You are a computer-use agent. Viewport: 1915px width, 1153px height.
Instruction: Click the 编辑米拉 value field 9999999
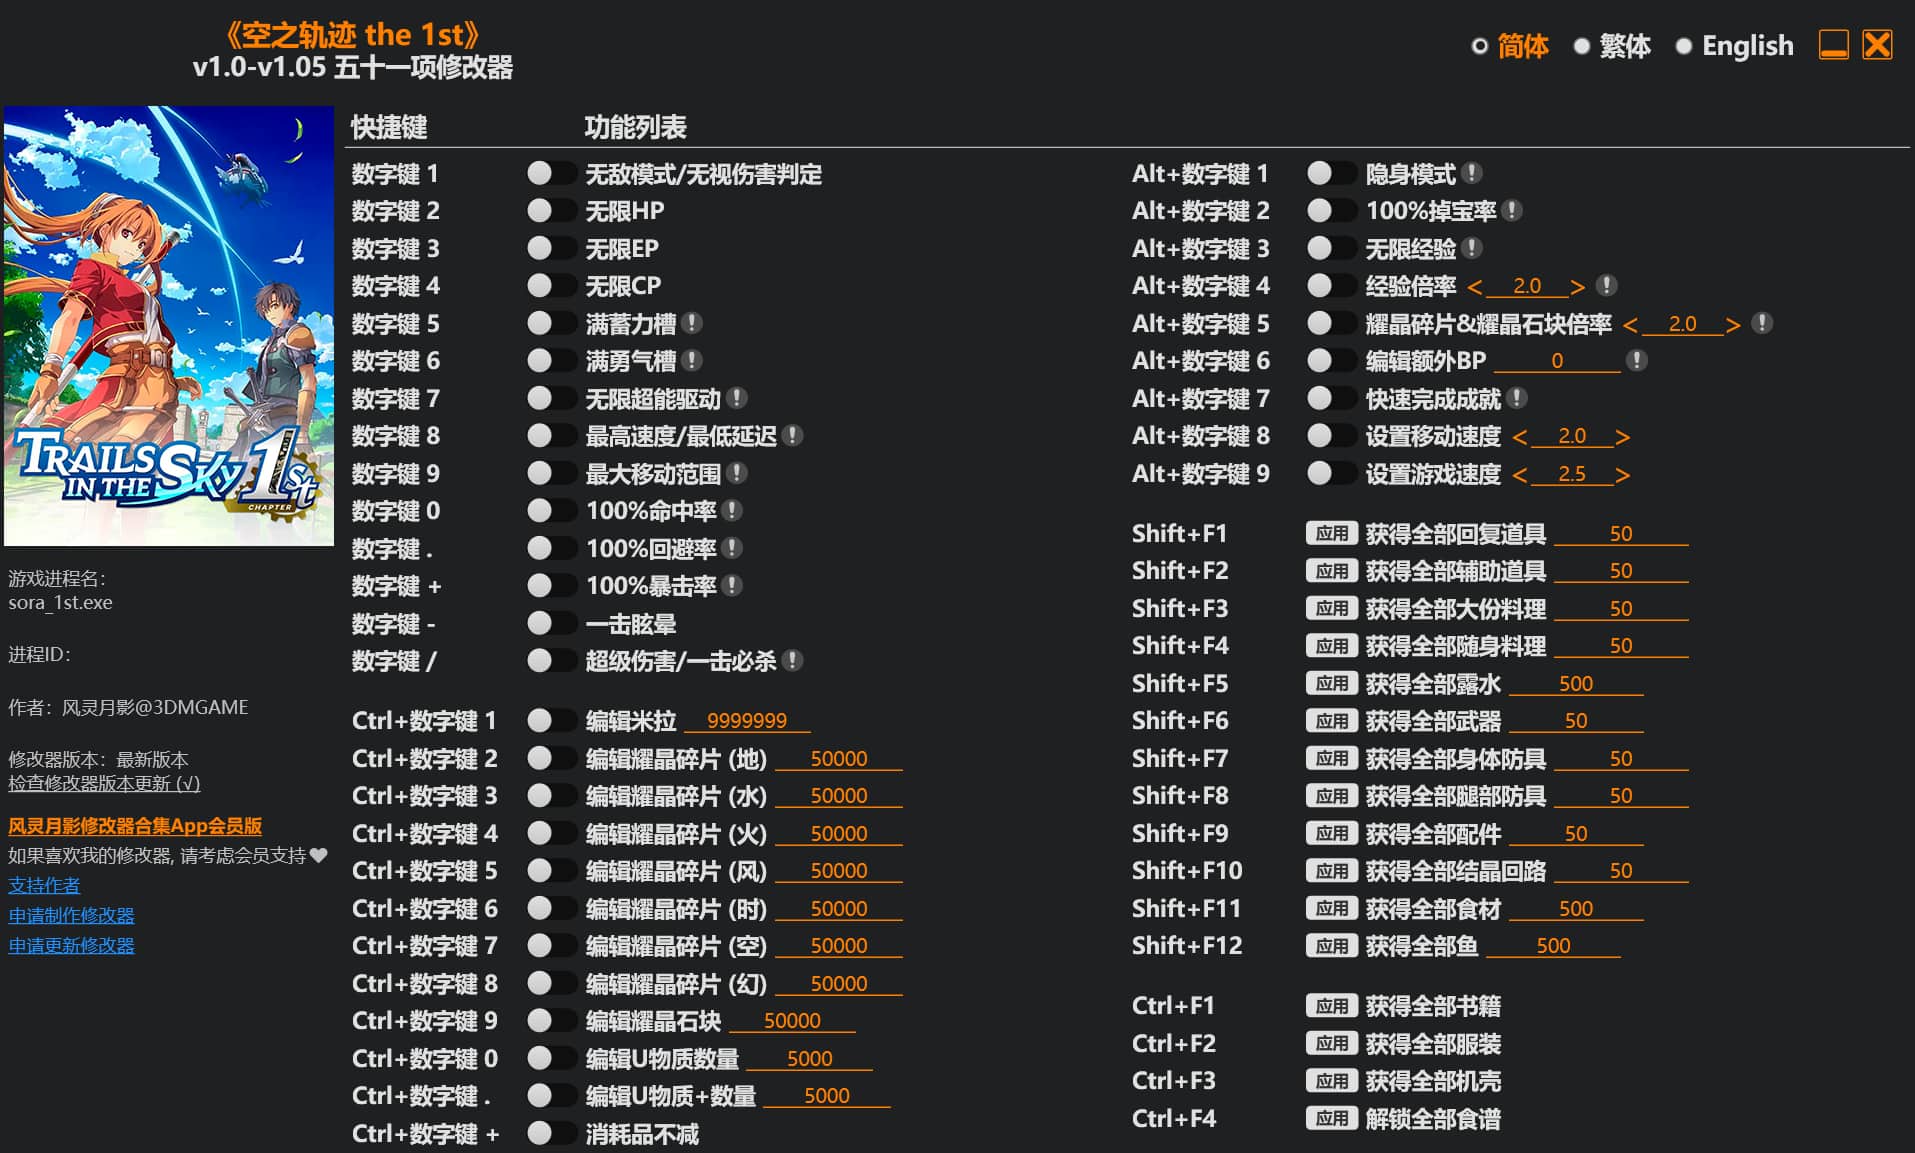(x=747, y=721)
